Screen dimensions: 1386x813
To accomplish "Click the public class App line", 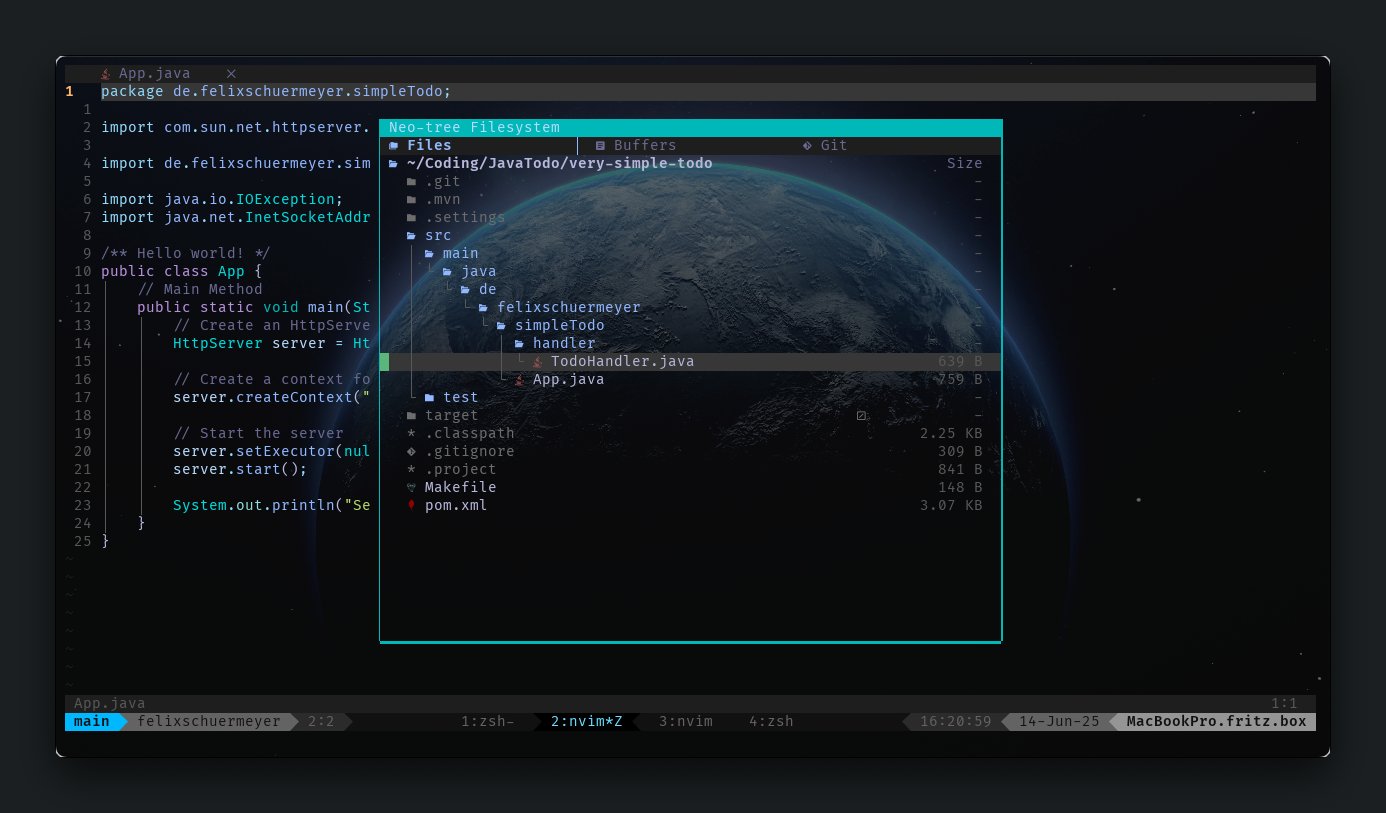I will coord(182,271).
